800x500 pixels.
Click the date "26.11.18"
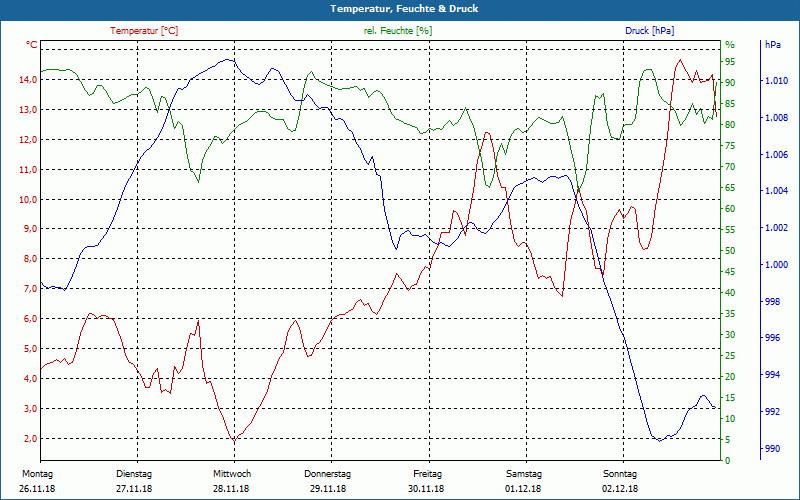click(37, 489)
